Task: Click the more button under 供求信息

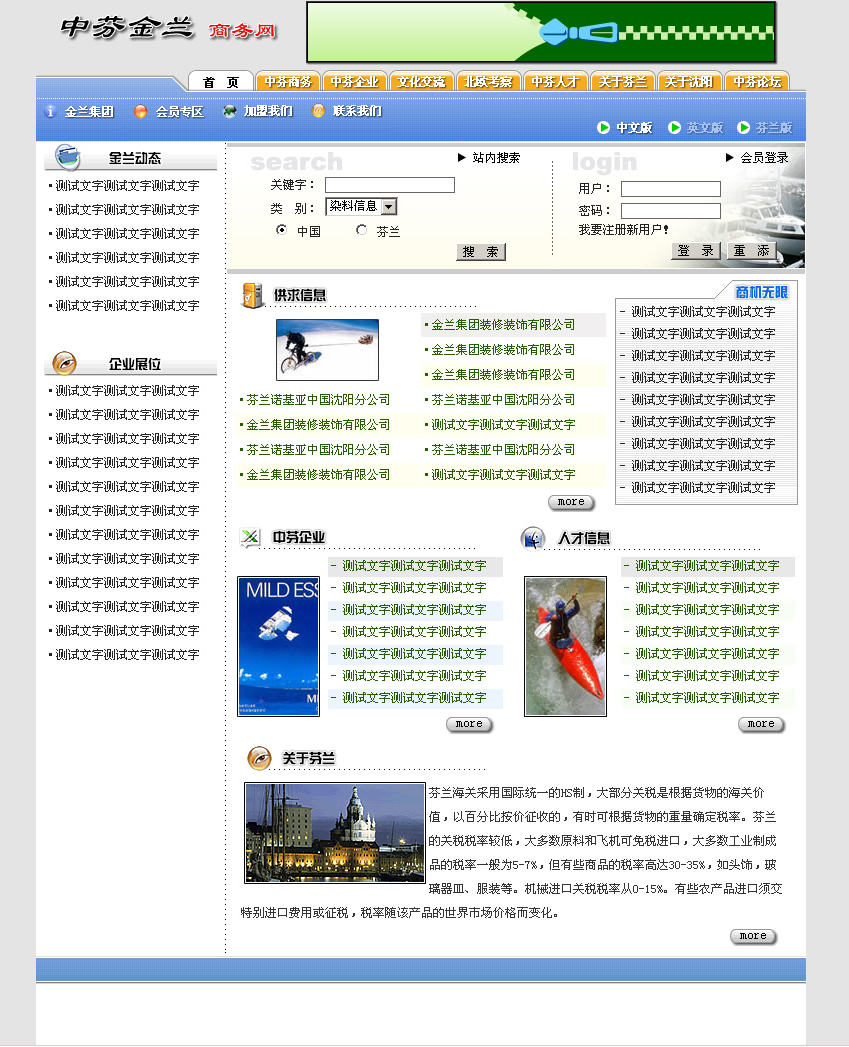Action: tap(571, 502)
